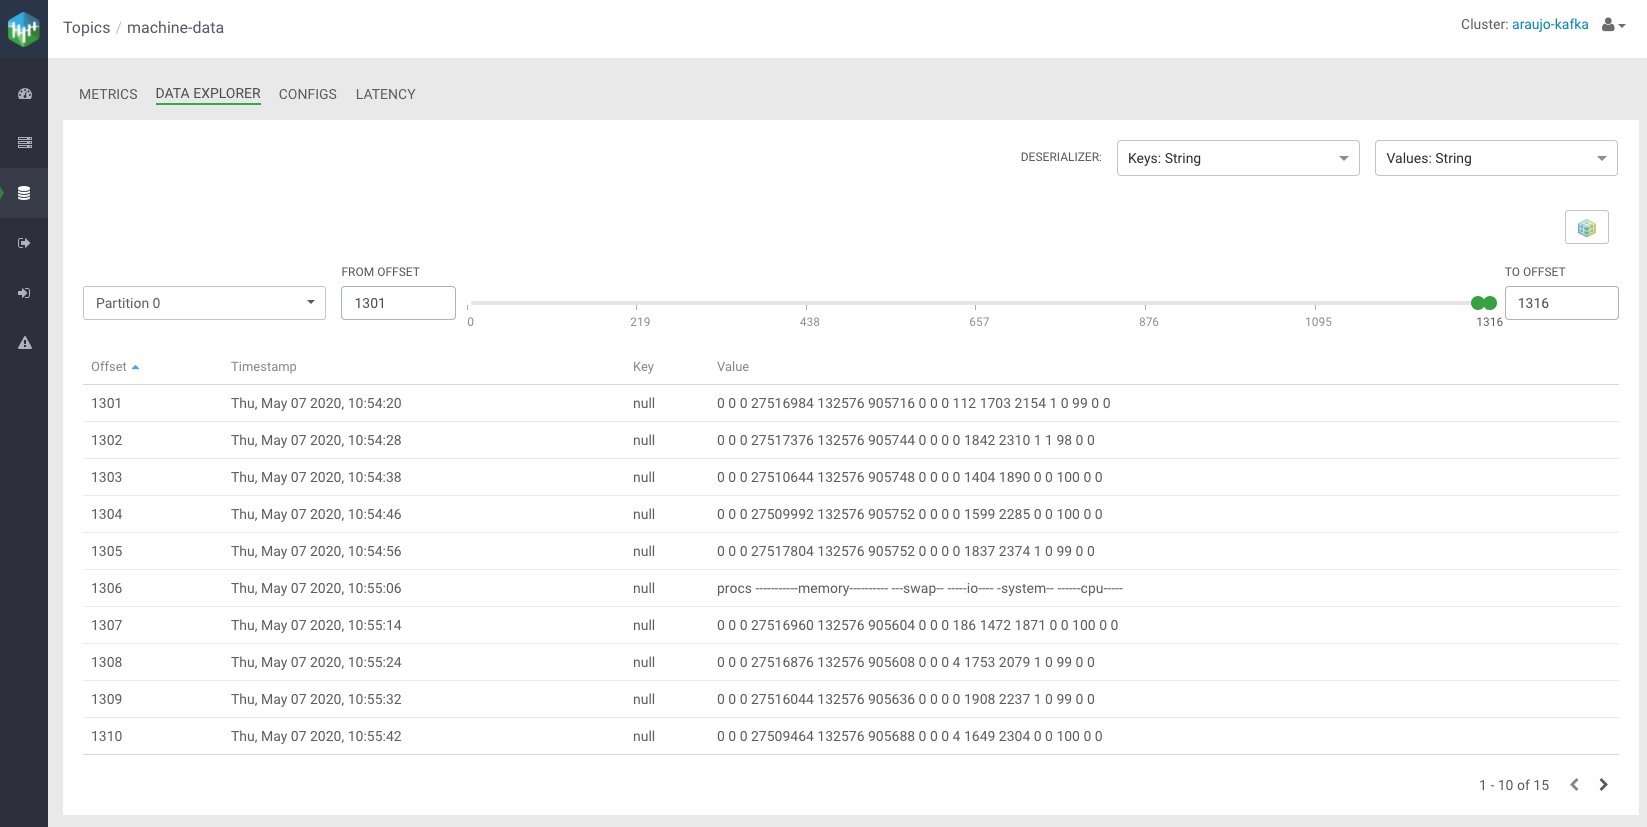The width and height of the screenshot is (1647, 827).
Task: Click the colorful cube schema registry button
Action: pyautogui.click(x=1586, y=228)
